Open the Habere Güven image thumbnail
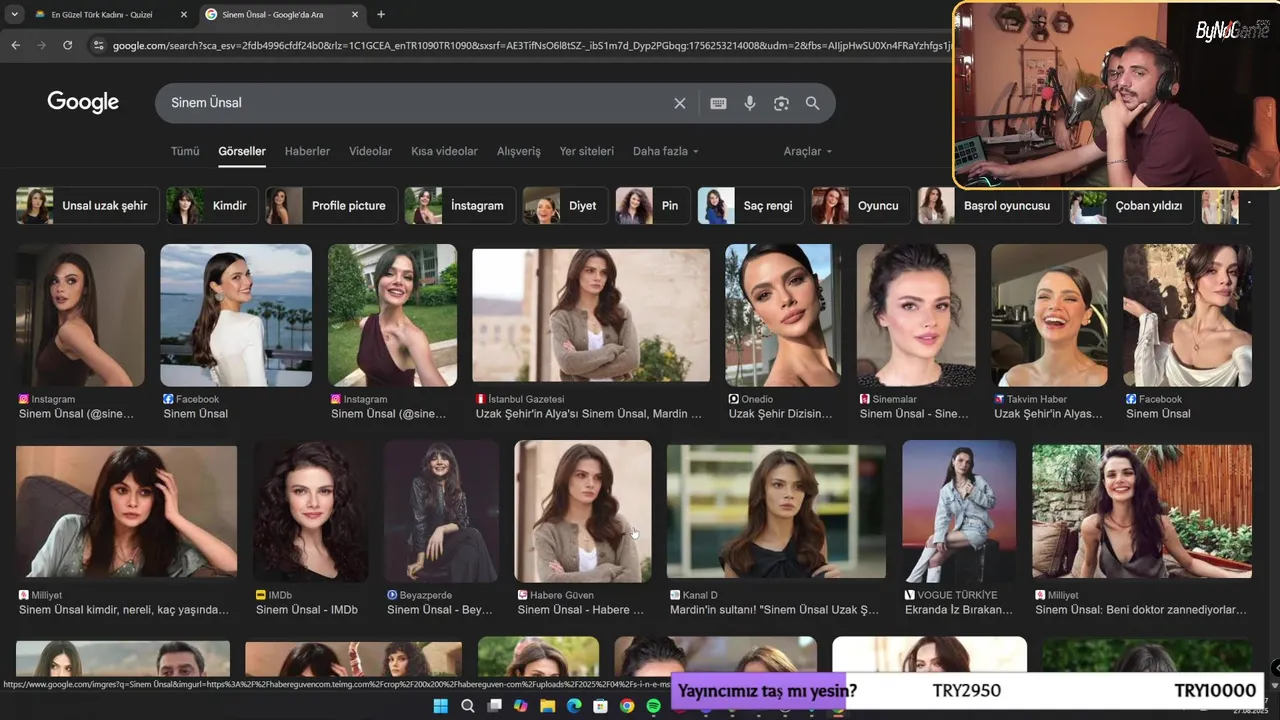Image resolution: width=1280 pixels, height=720 pixels. [583, 511]
